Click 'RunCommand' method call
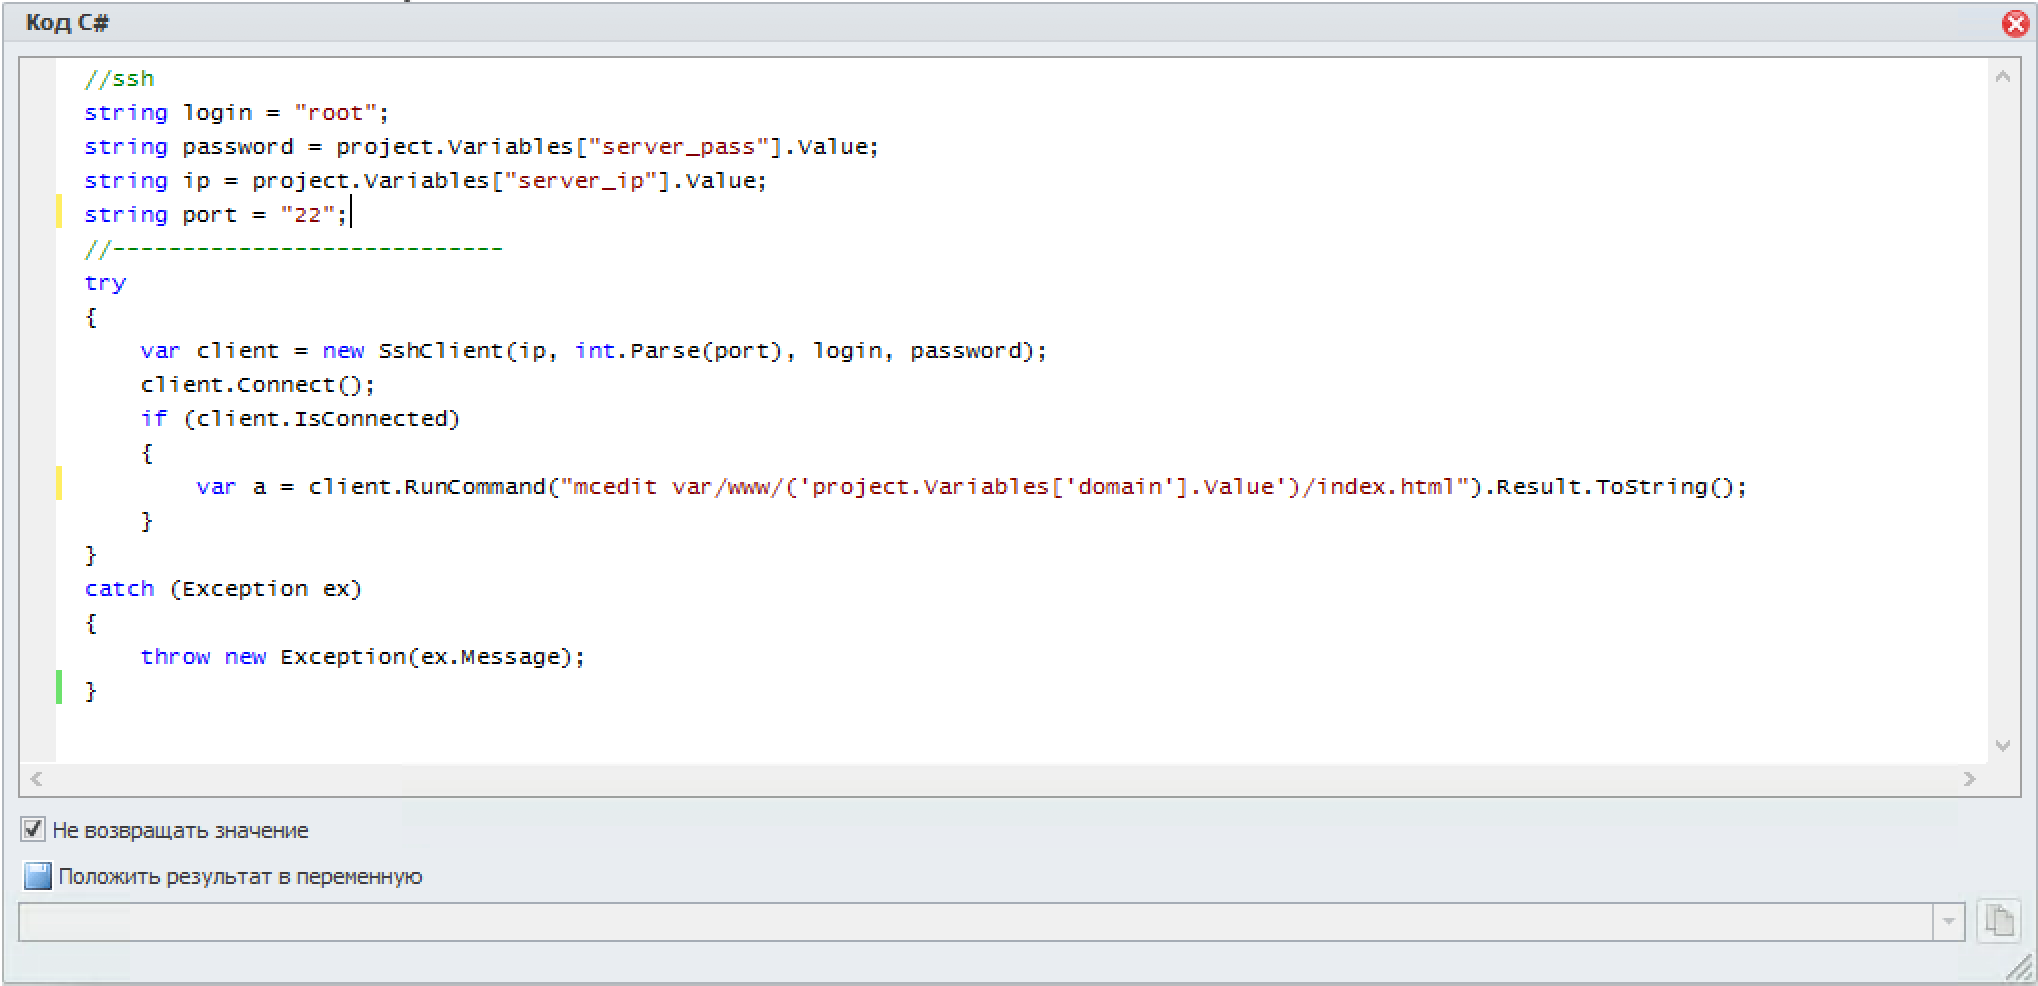Viewport: 2038px width, 986px height. (475, 487)
